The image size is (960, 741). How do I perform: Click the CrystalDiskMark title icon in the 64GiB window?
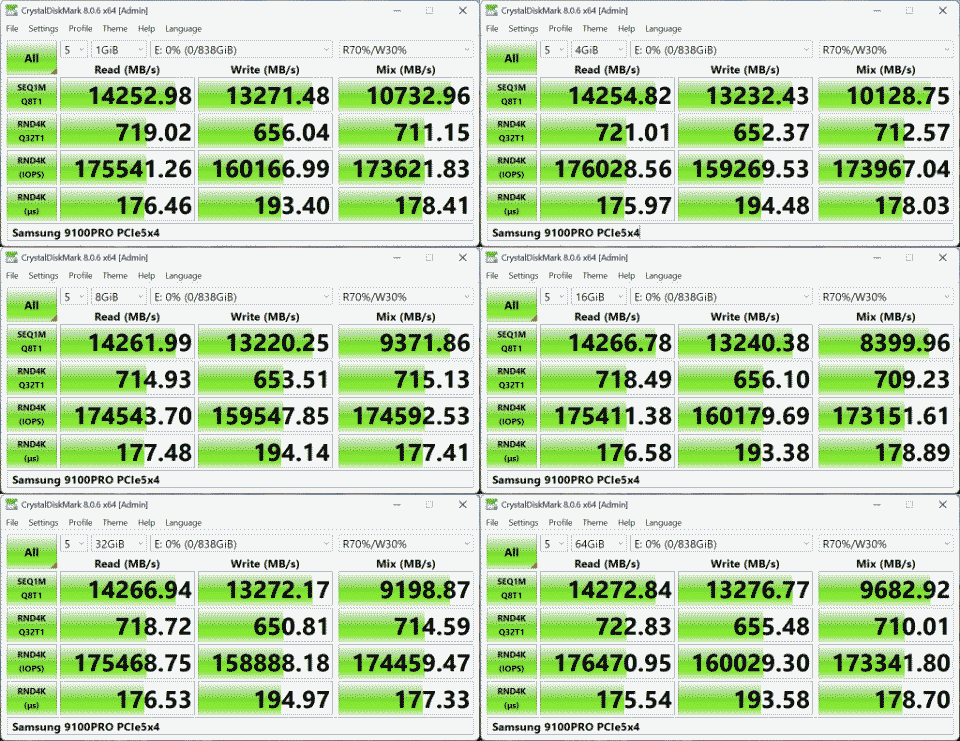click(x=492, y=505)
